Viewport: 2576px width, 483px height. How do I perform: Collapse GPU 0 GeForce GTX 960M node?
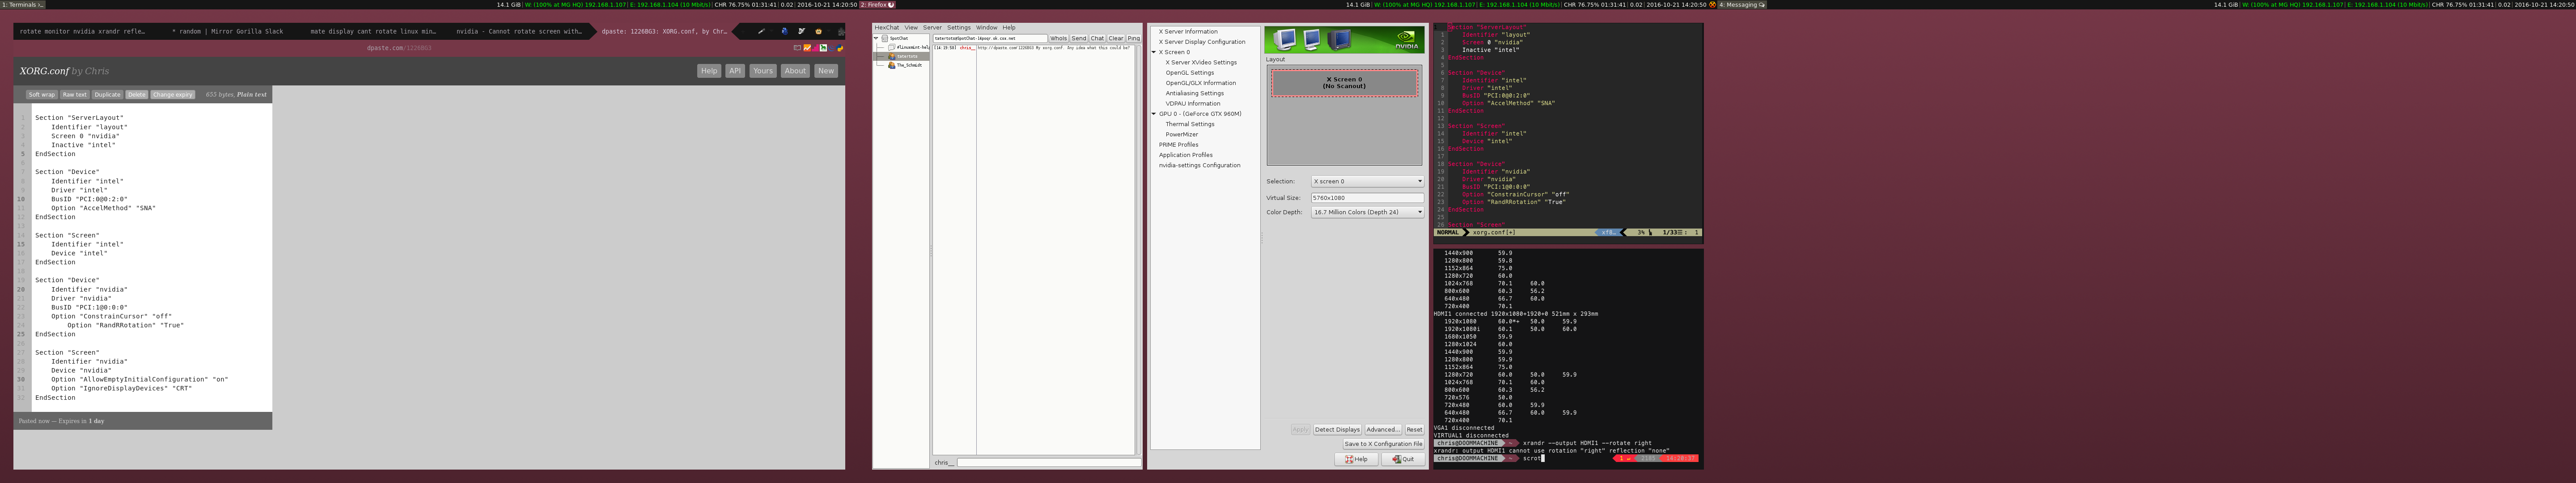1154,114
